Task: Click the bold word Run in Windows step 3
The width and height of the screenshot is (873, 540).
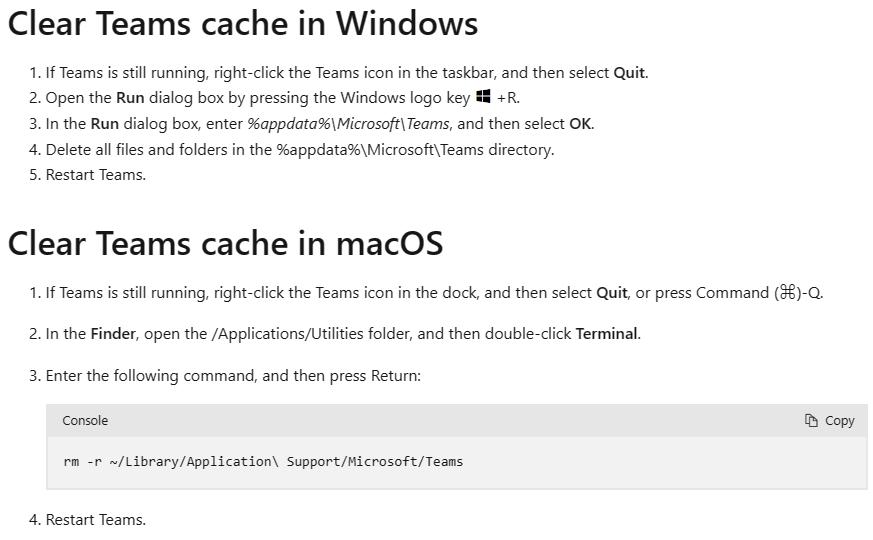Action: (x=105, y=124)
